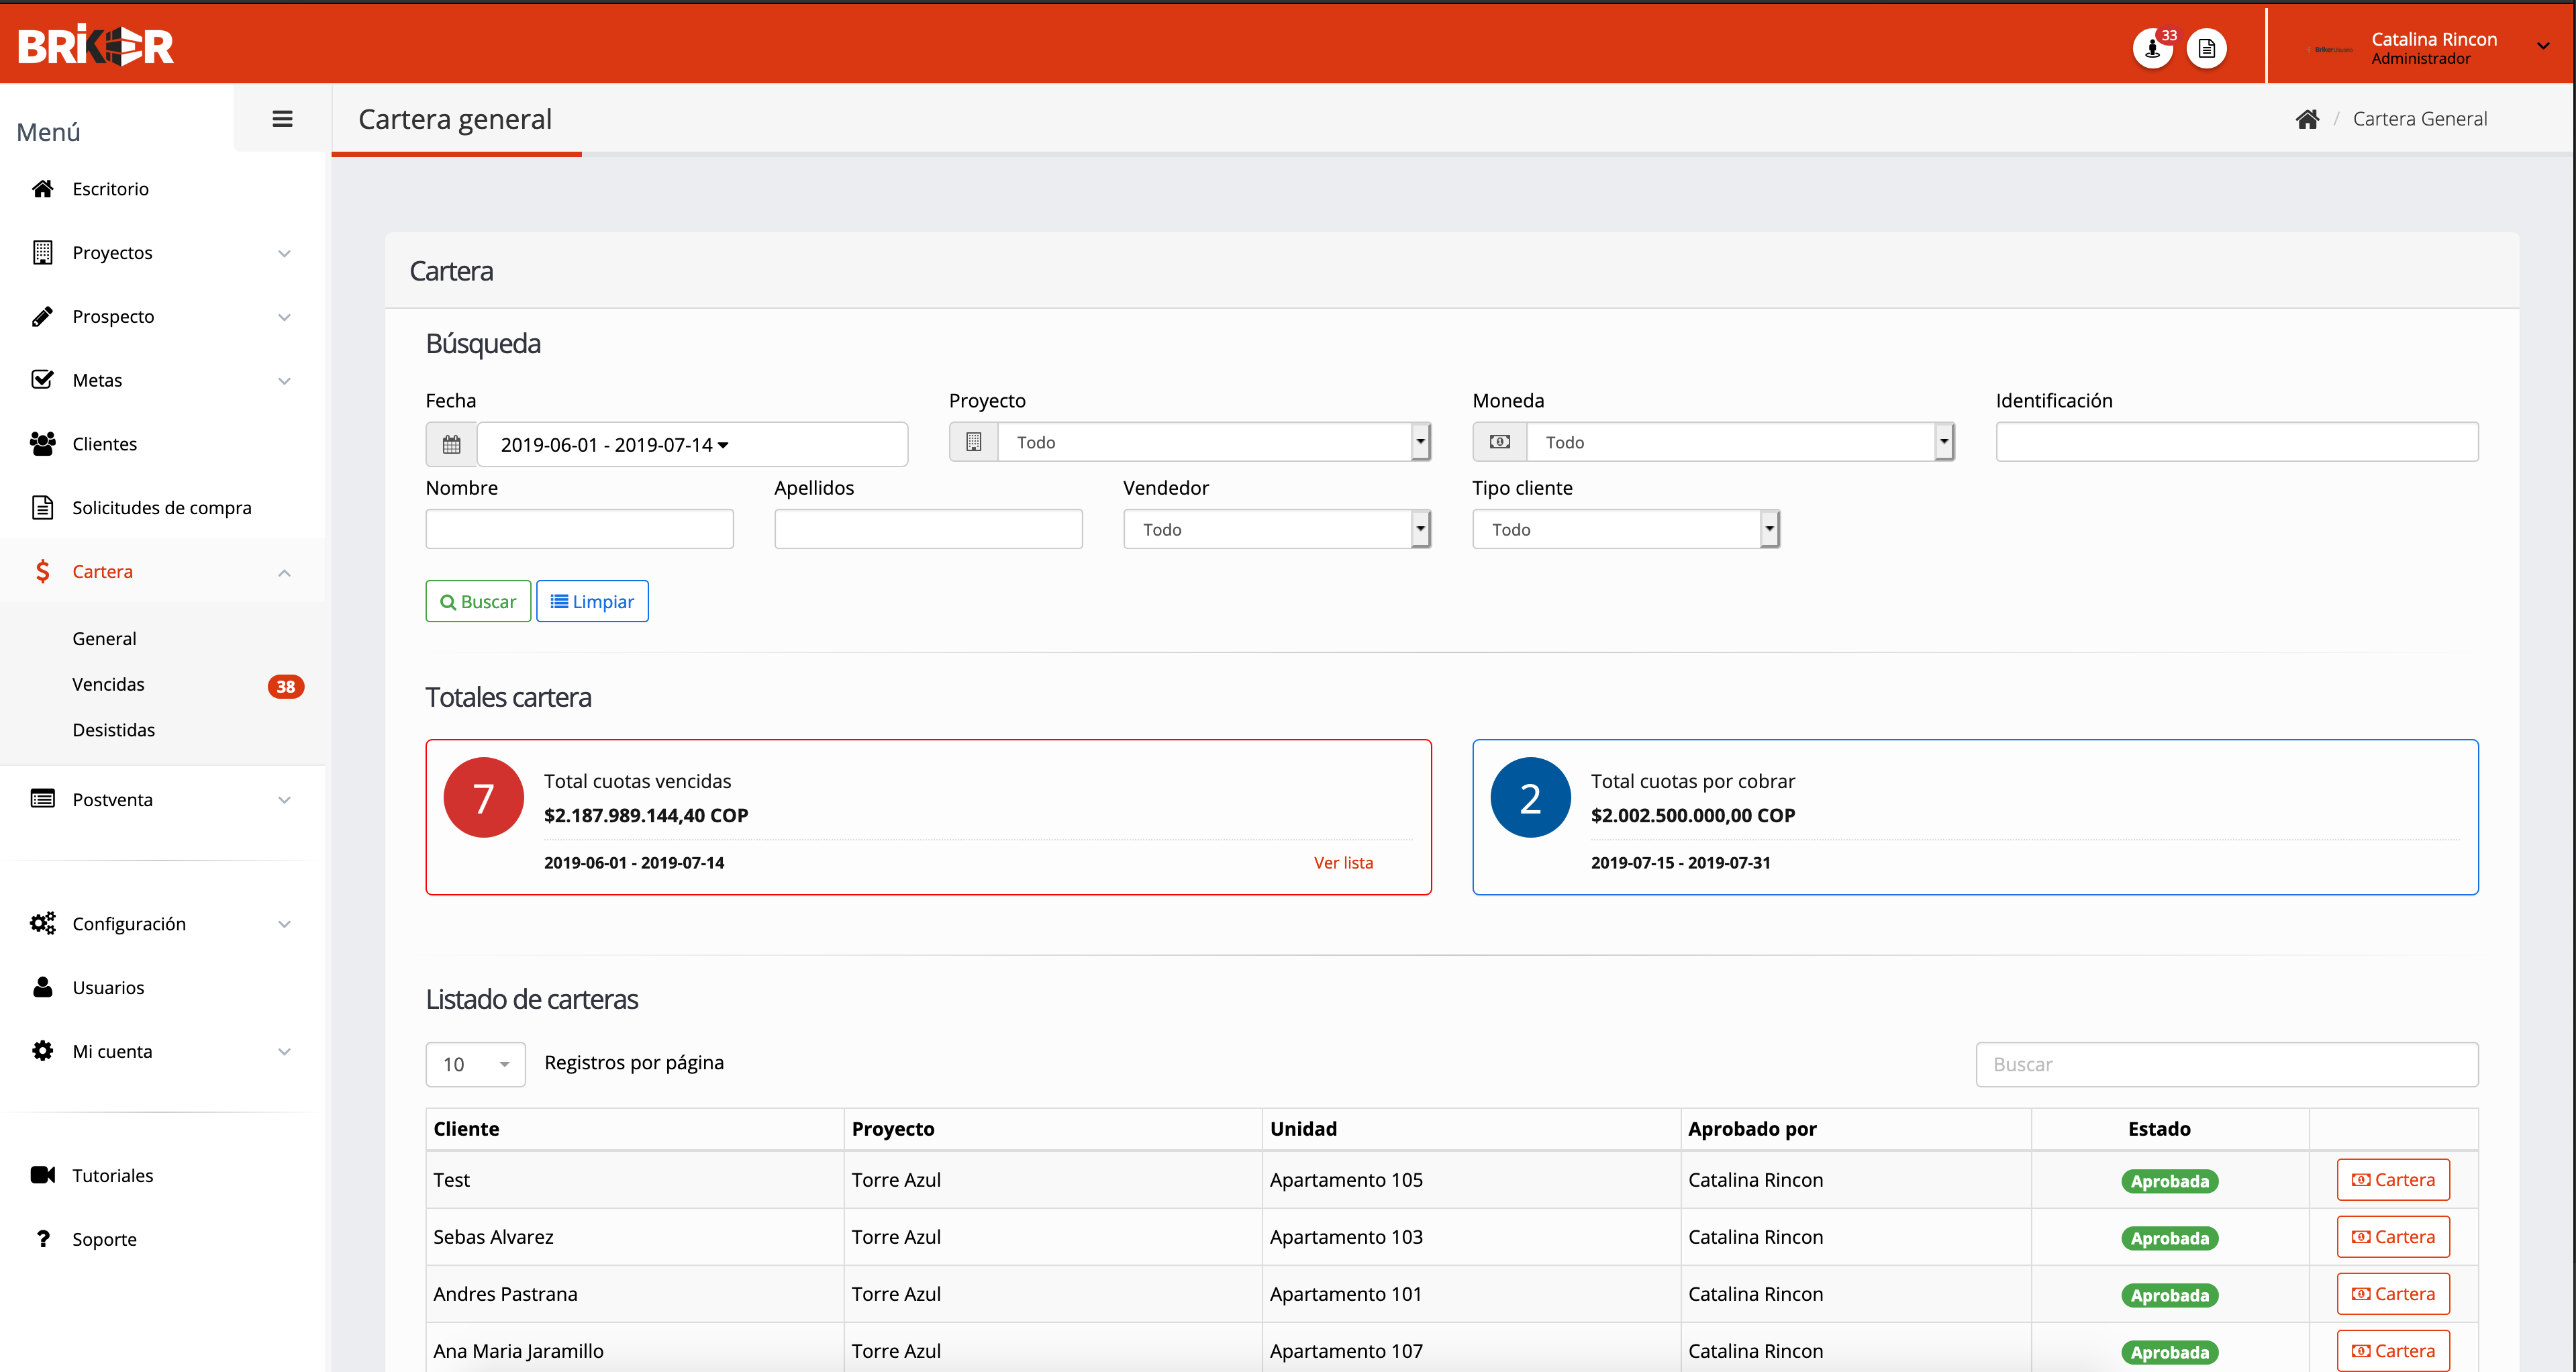
Task: Click the Apellidos input field
Action: click(928, 529)
